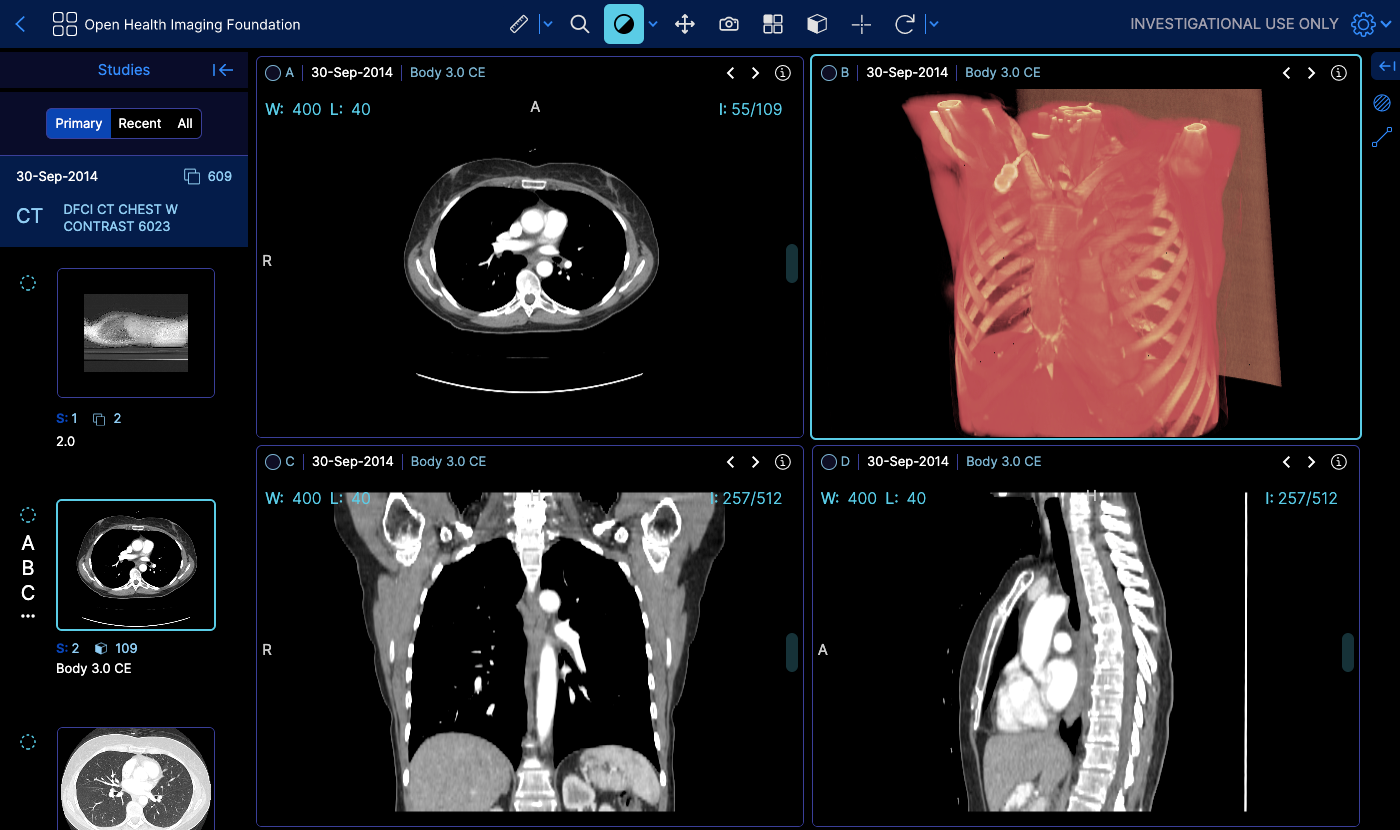Open the Window Level presets dropdown
This screenshot has width=1400, height=830.
click(653, 24)
